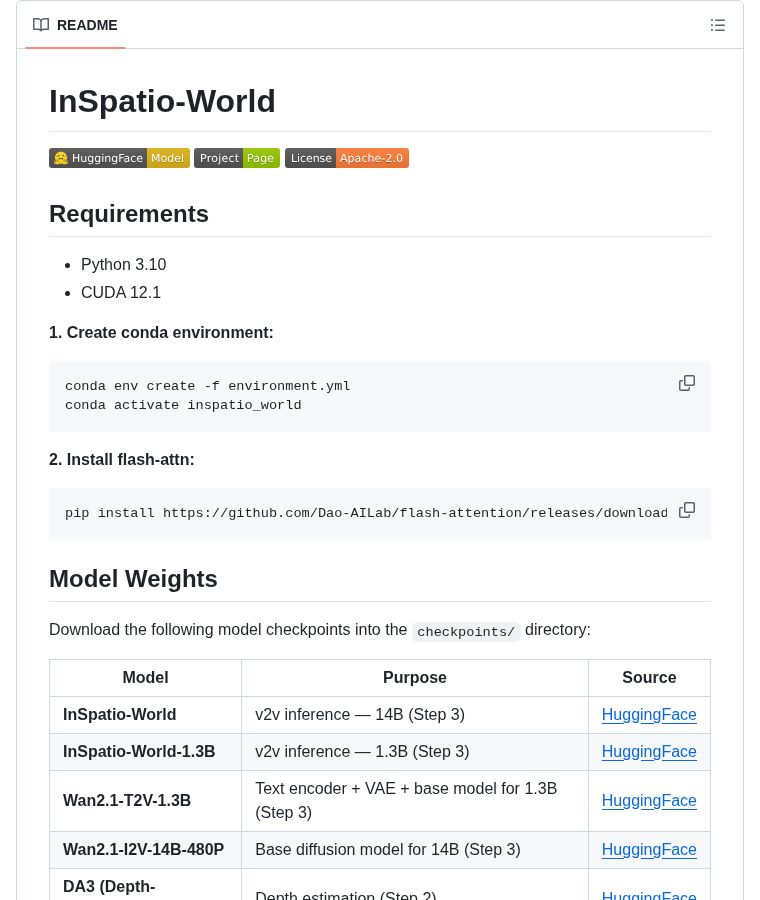Open HuggingFace link for Wan2.1-T2V-1.3B
Image resolution: width=760 pixels, height=900 pixels.
pos(649,801)
